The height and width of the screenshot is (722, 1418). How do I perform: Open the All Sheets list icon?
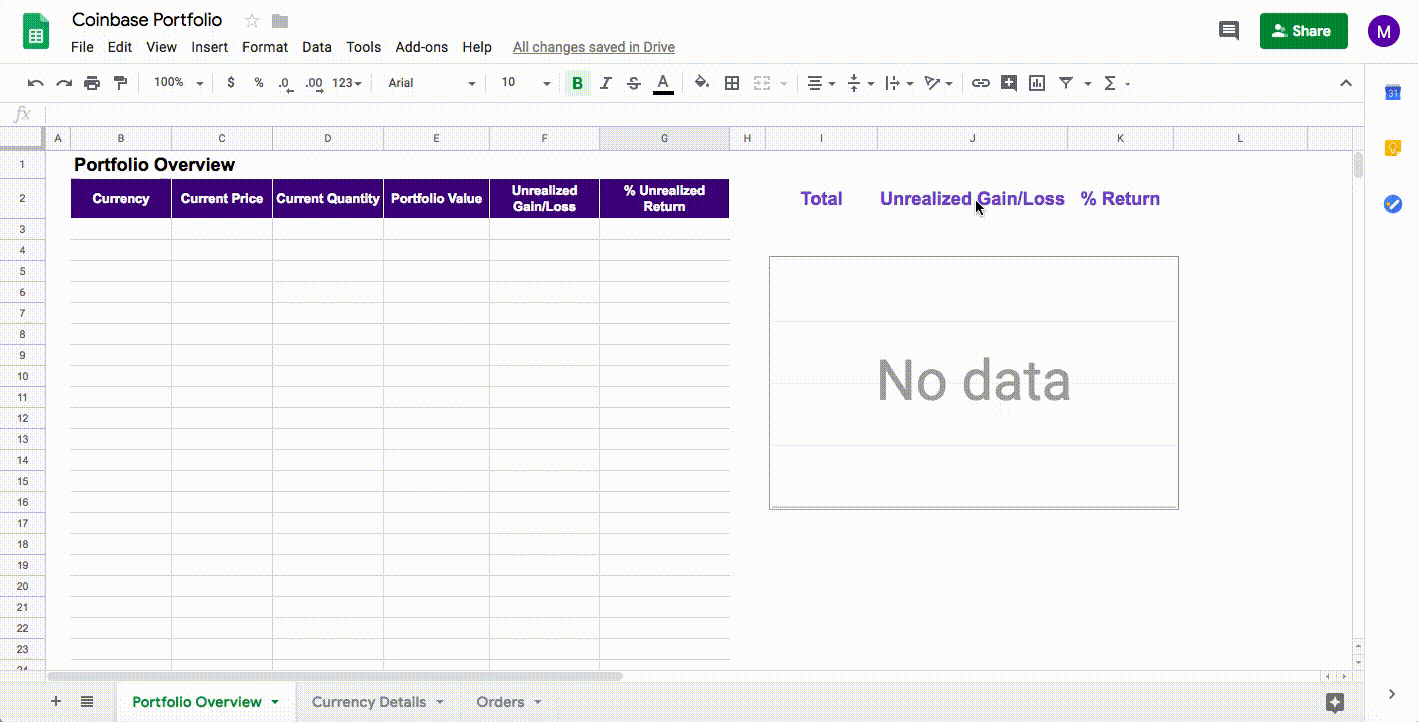click(x=87, y=702)
